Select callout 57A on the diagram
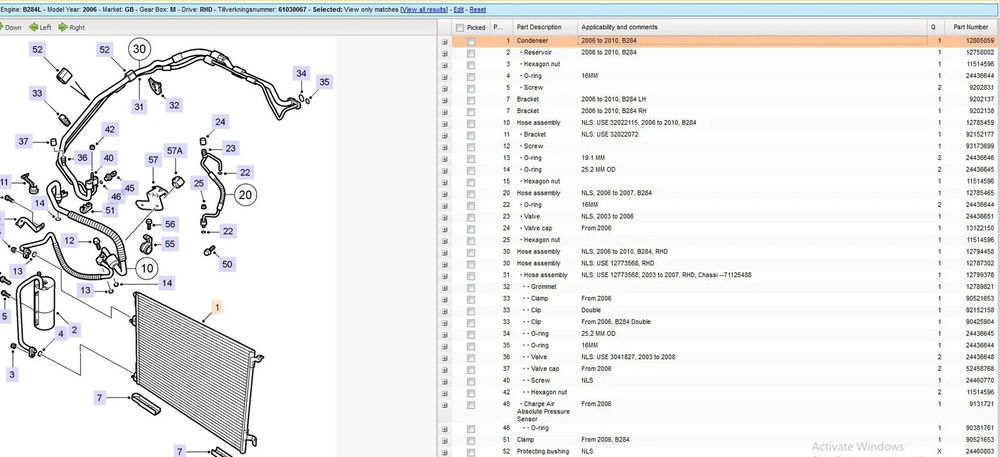This screenshot has width=1000, height=457. [x=175, y=151]
